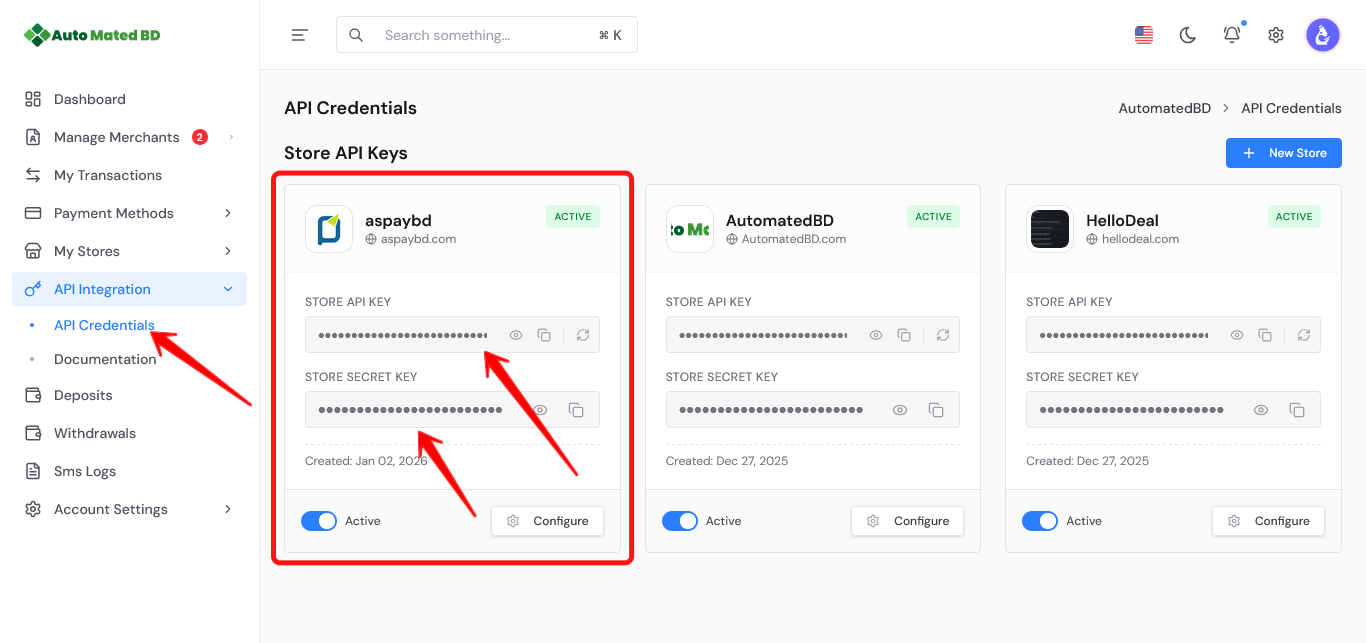The width and height of the screenshot is (1366, 643).
Task: Toggle the aspaybd store Active switch
Action: pyautogui.click(x=319, y=521)
